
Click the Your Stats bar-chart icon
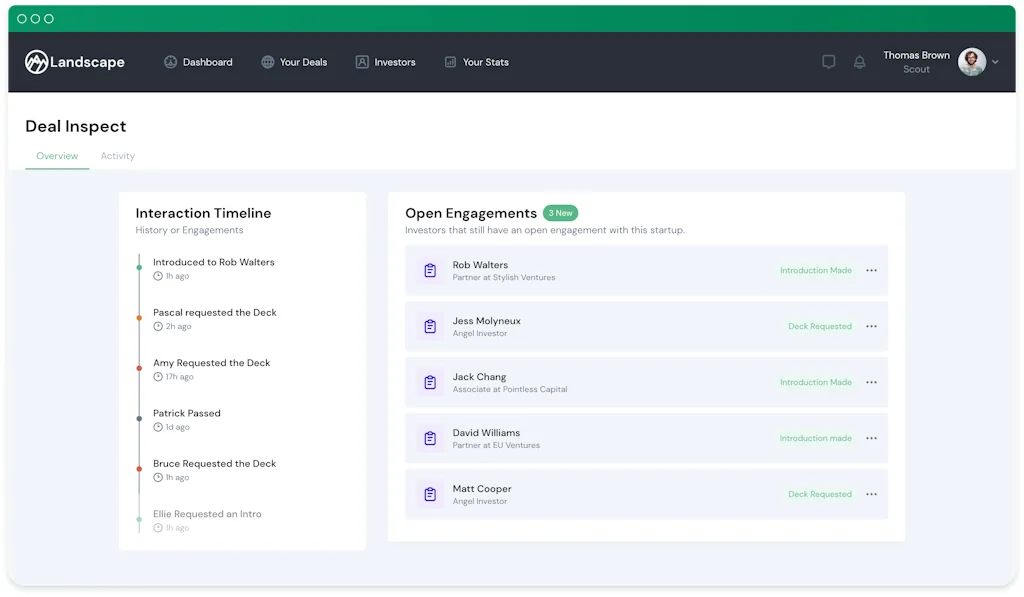(448, 61)
